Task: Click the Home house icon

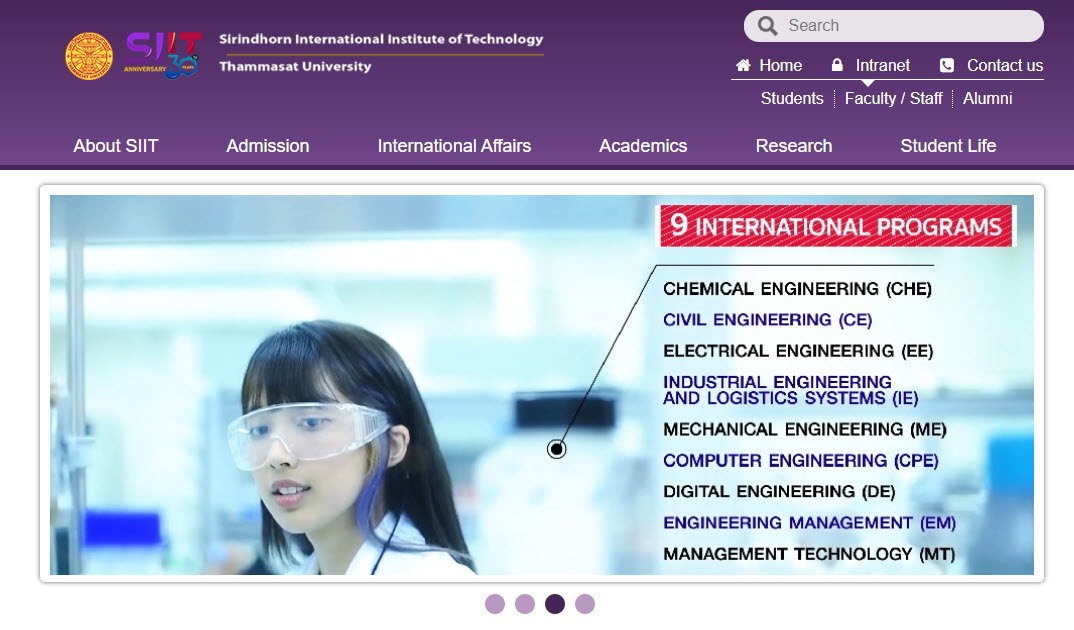Action: tap(743, 65)
